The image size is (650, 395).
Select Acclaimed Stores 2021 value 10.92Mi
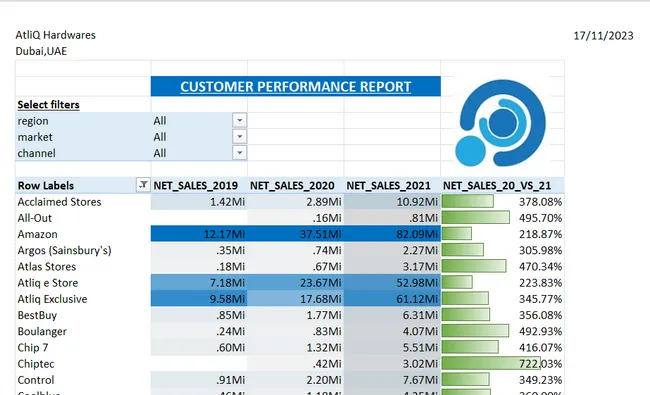coord(392,202)
